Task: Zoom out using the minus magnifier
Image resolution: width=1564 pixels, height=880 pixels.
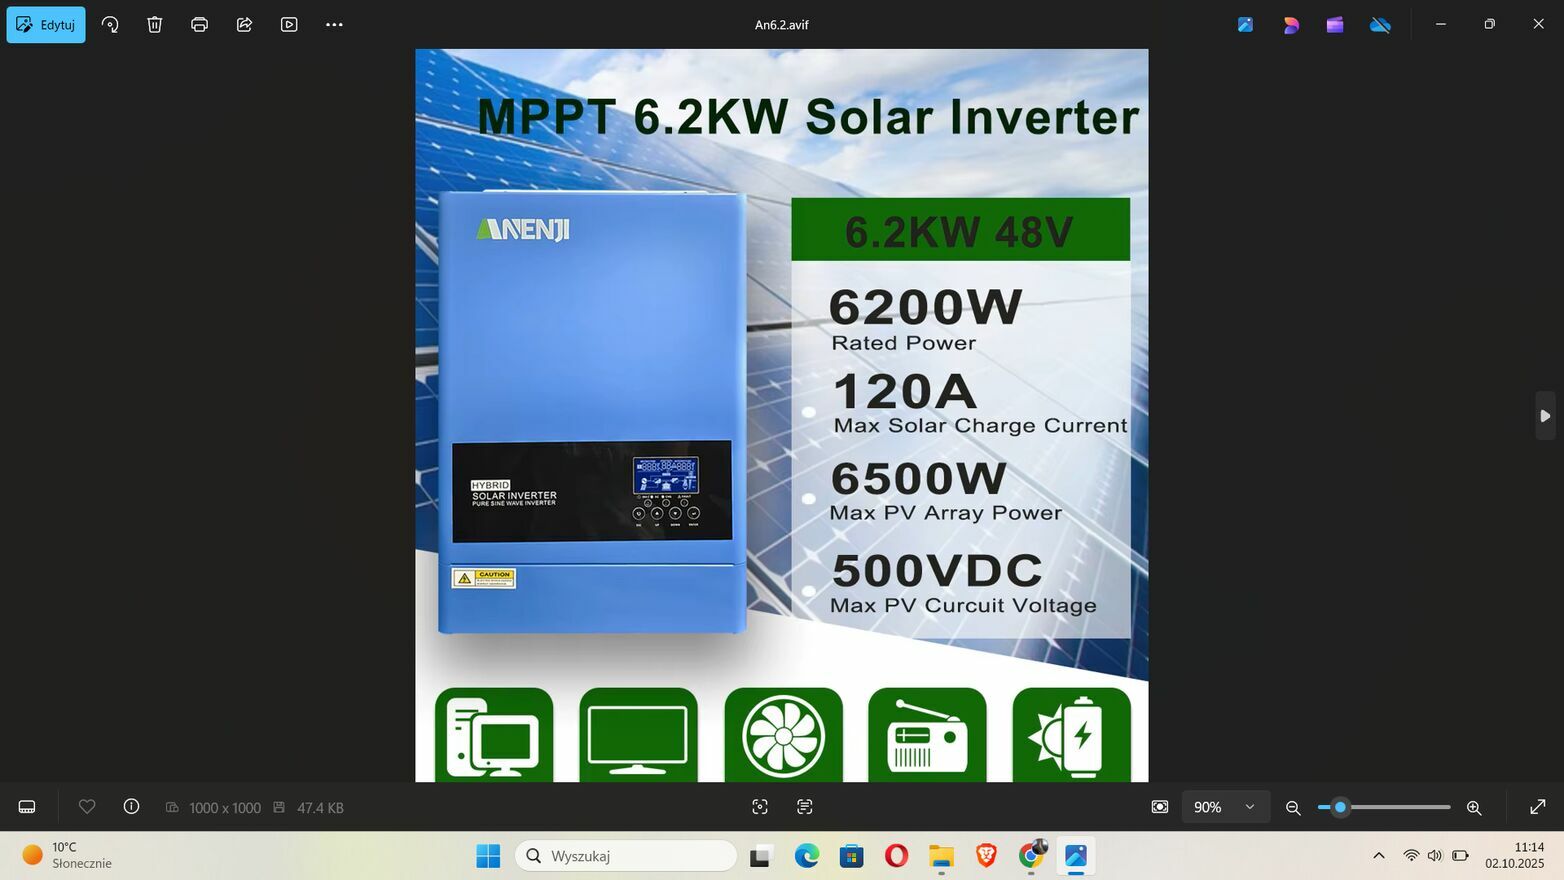Action: (1293, 808)
